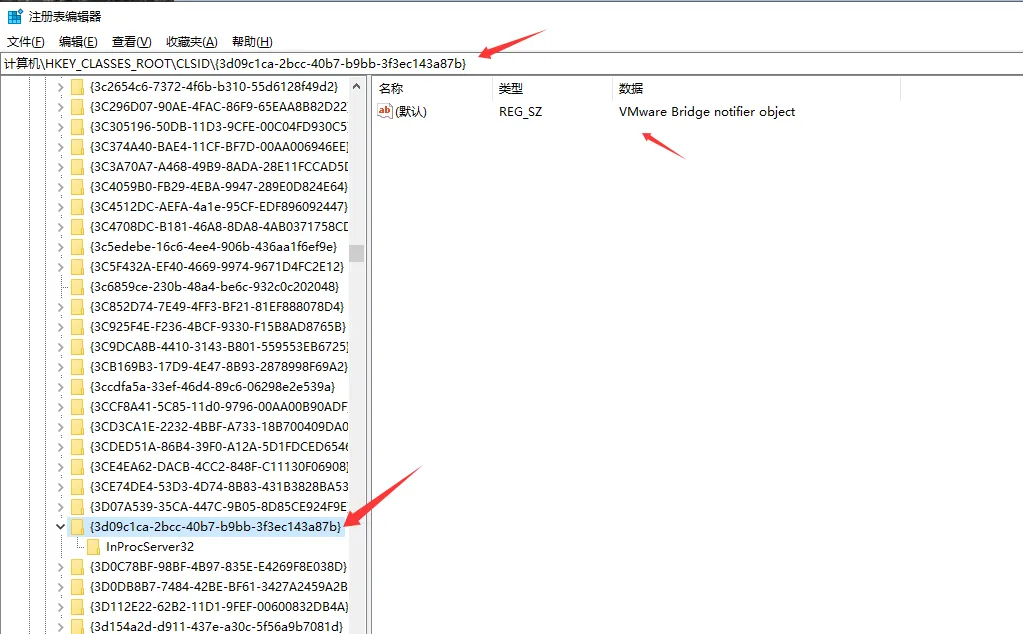
Task: Click the tree pane vertical scrollbar thumb
Action: pos(356,252)
